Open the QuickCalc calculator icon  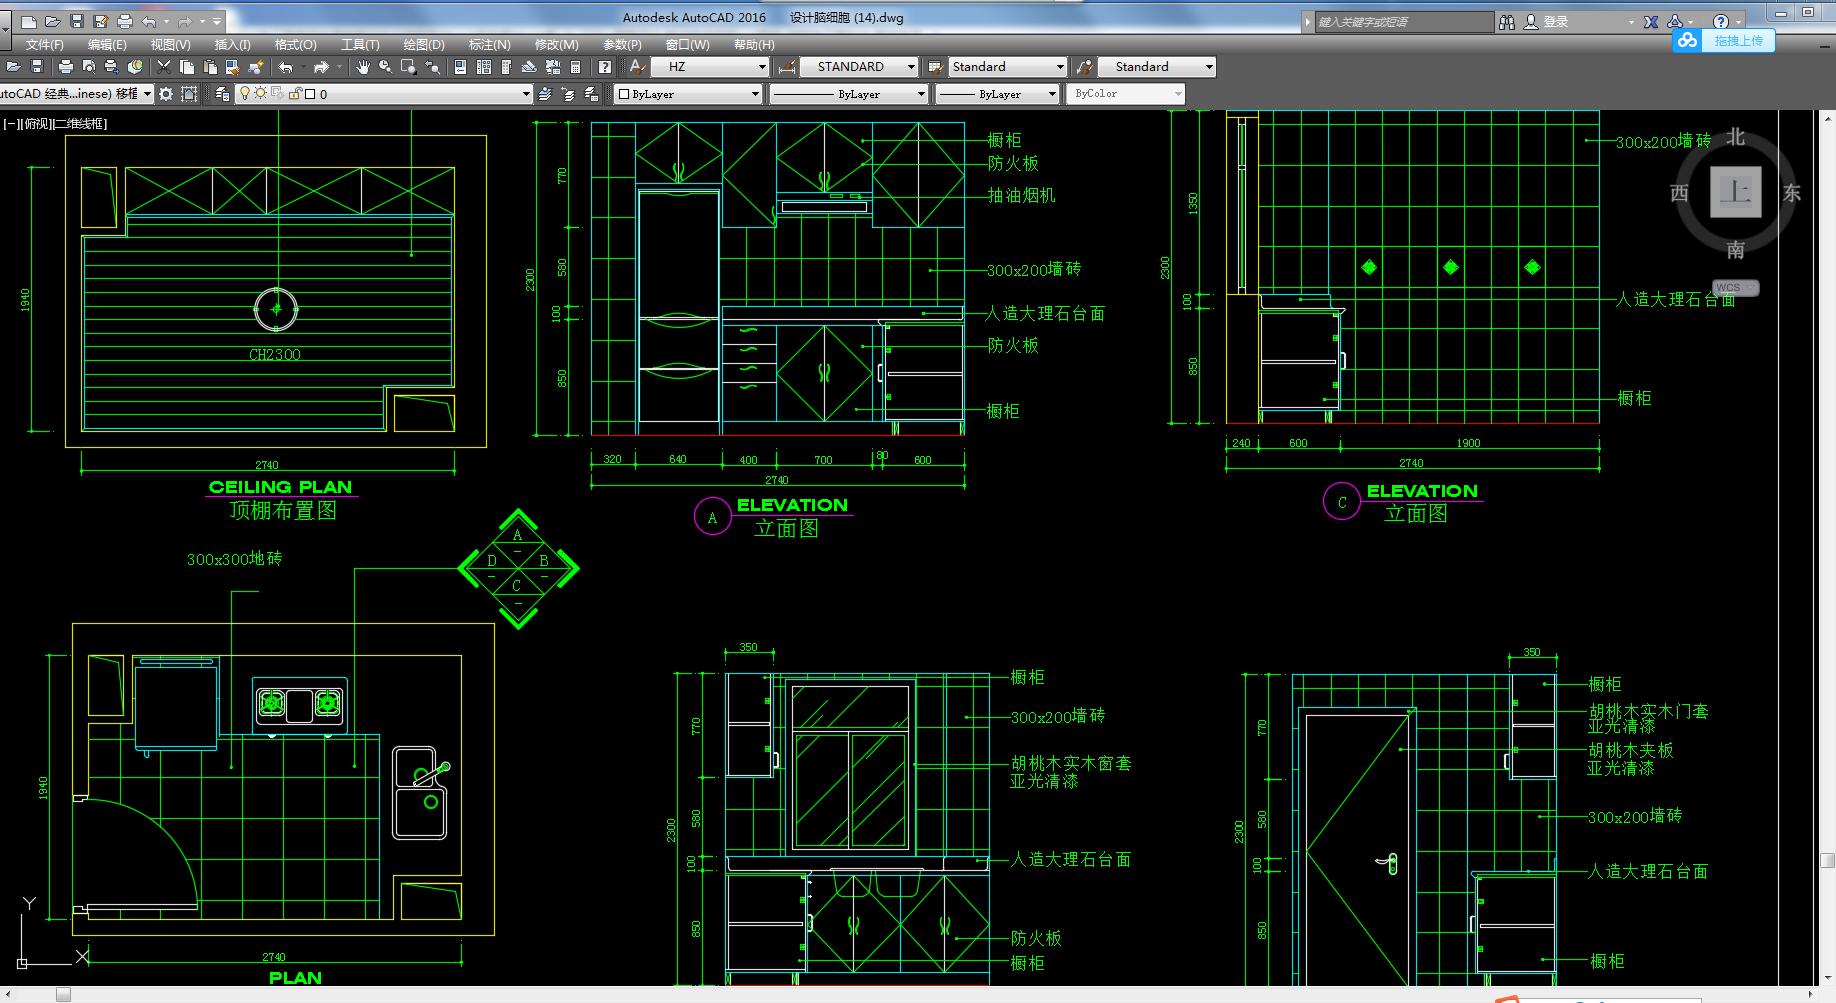click(x=575, y=67)
